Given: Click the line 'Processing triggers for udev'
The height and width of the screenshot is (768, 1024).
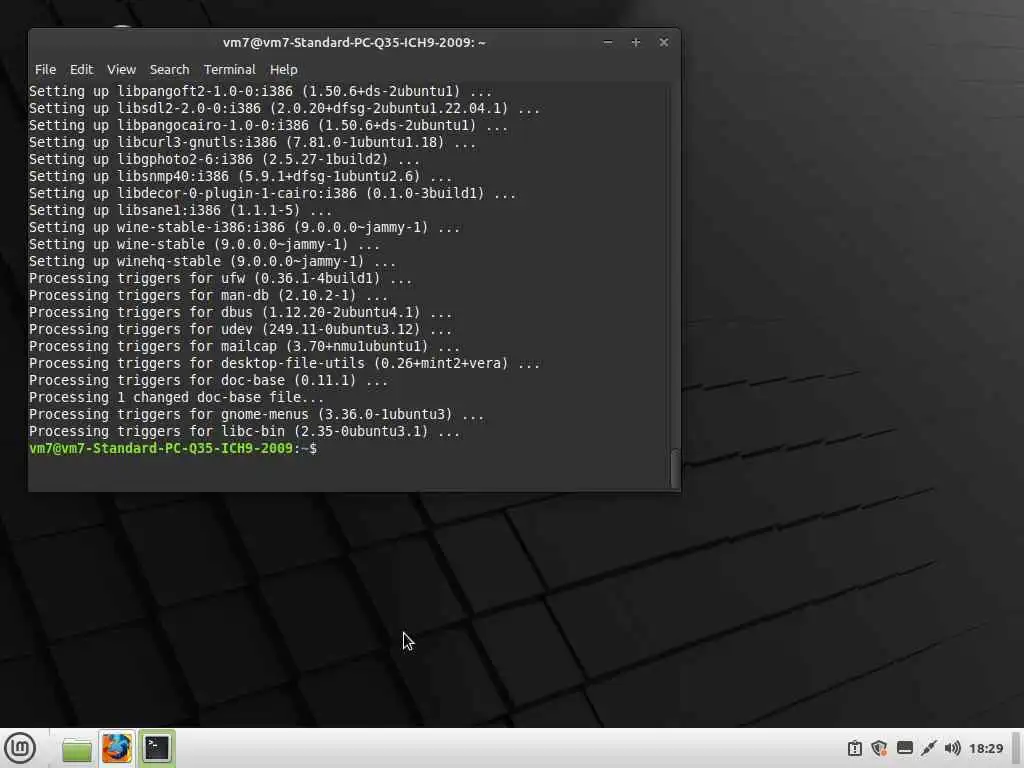Looking at the screenshot, I should point(240,329).
